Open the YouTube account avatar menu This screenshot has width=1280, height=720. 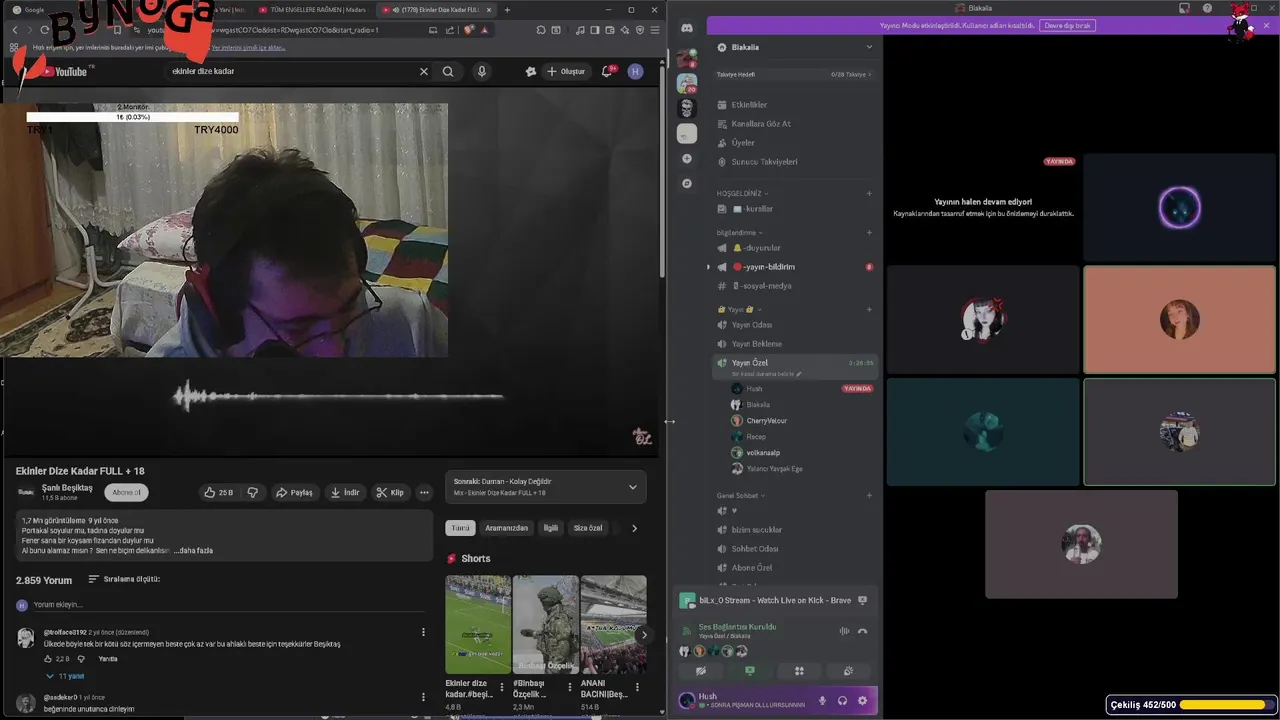tap(635, 71)
